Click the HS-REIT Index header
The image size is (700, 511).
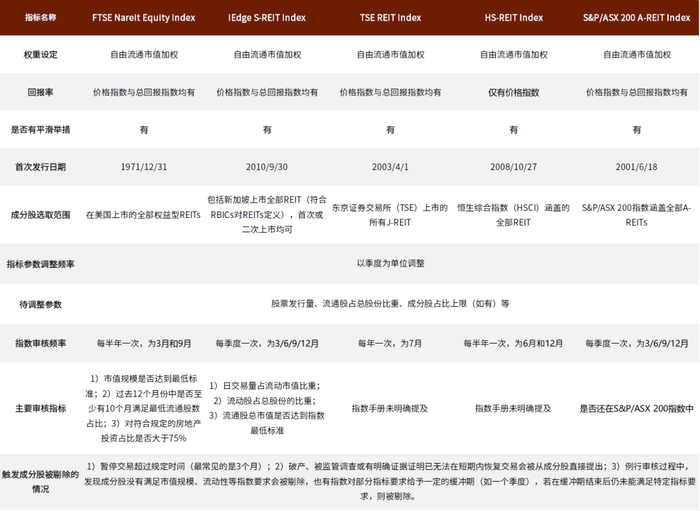pos(514,18)
